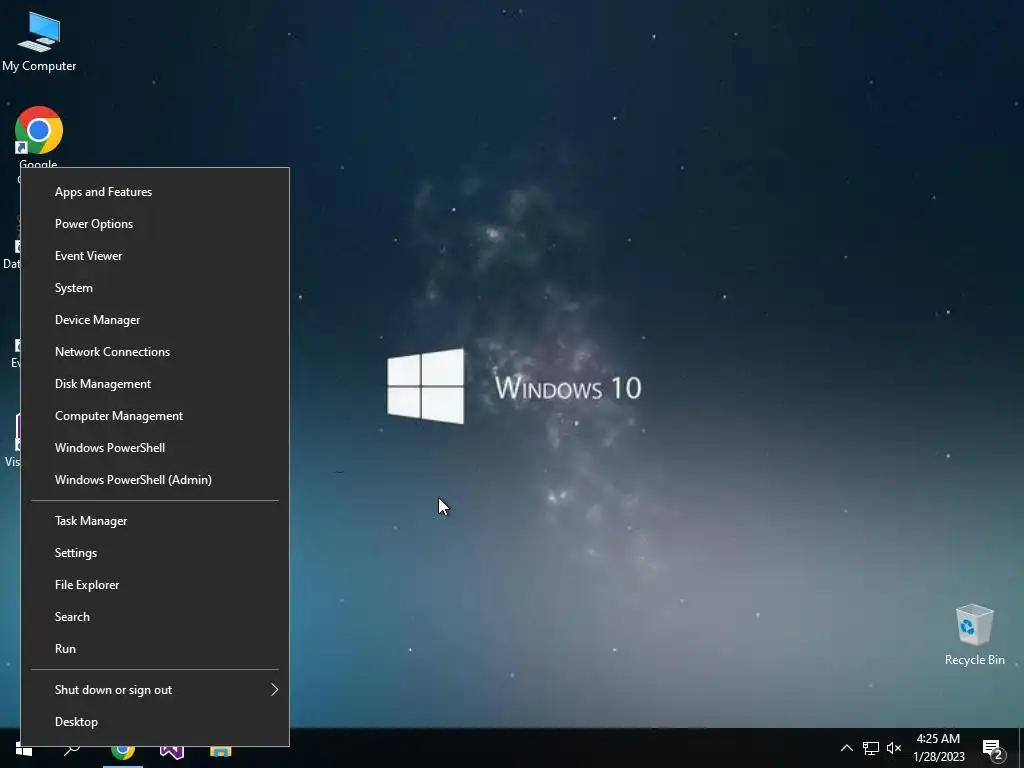The height and width of the screenshot is (768, 1024).
Task: Open the Action Center notifications icon
Action: click(993, 750)
